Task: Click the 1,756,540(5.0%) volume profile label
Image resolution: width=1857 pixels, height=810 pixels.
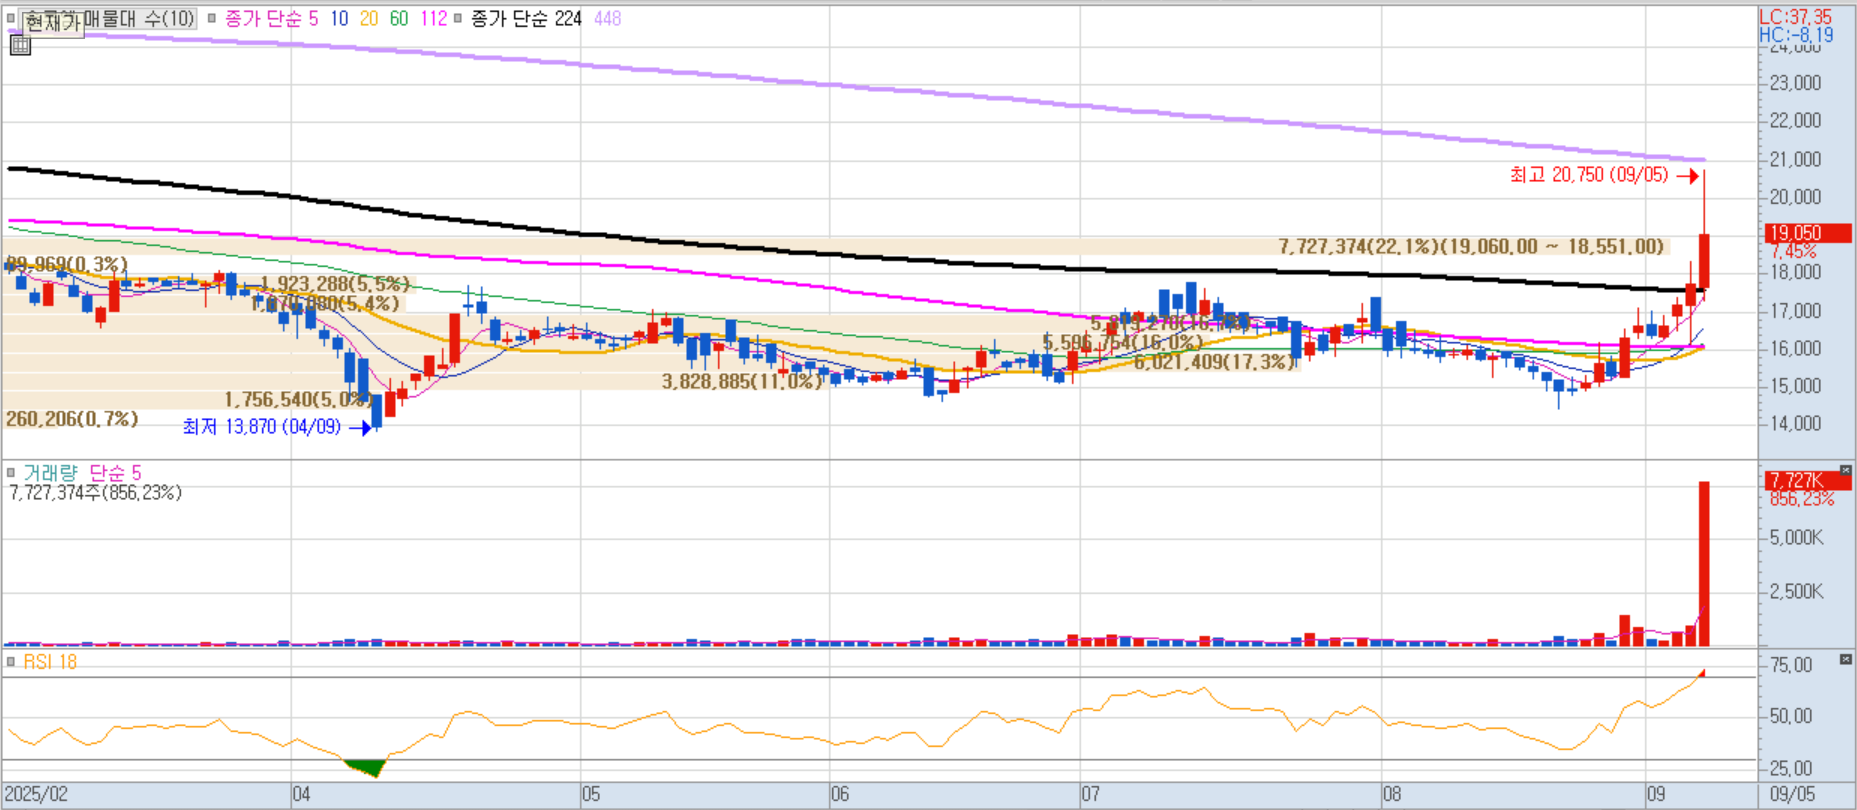Action: 298,399
